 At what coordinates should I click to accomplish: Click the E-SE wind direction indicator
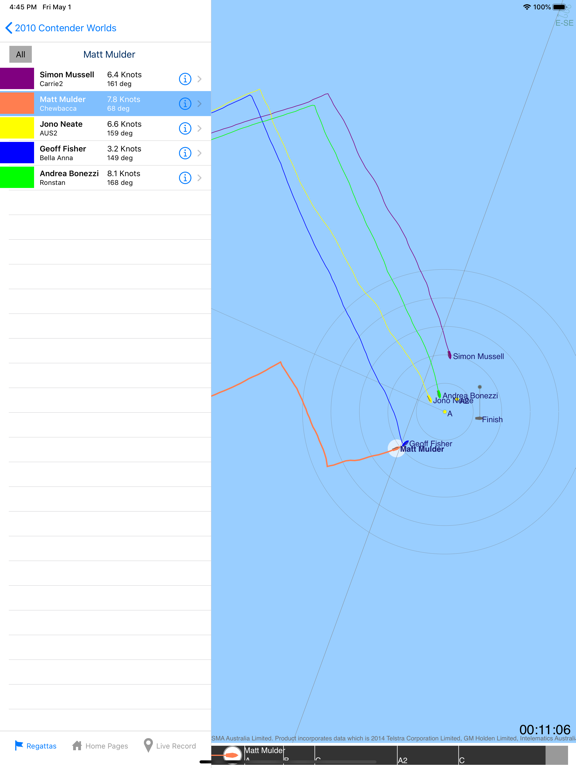pyautogui.click(x=564, y=23)
